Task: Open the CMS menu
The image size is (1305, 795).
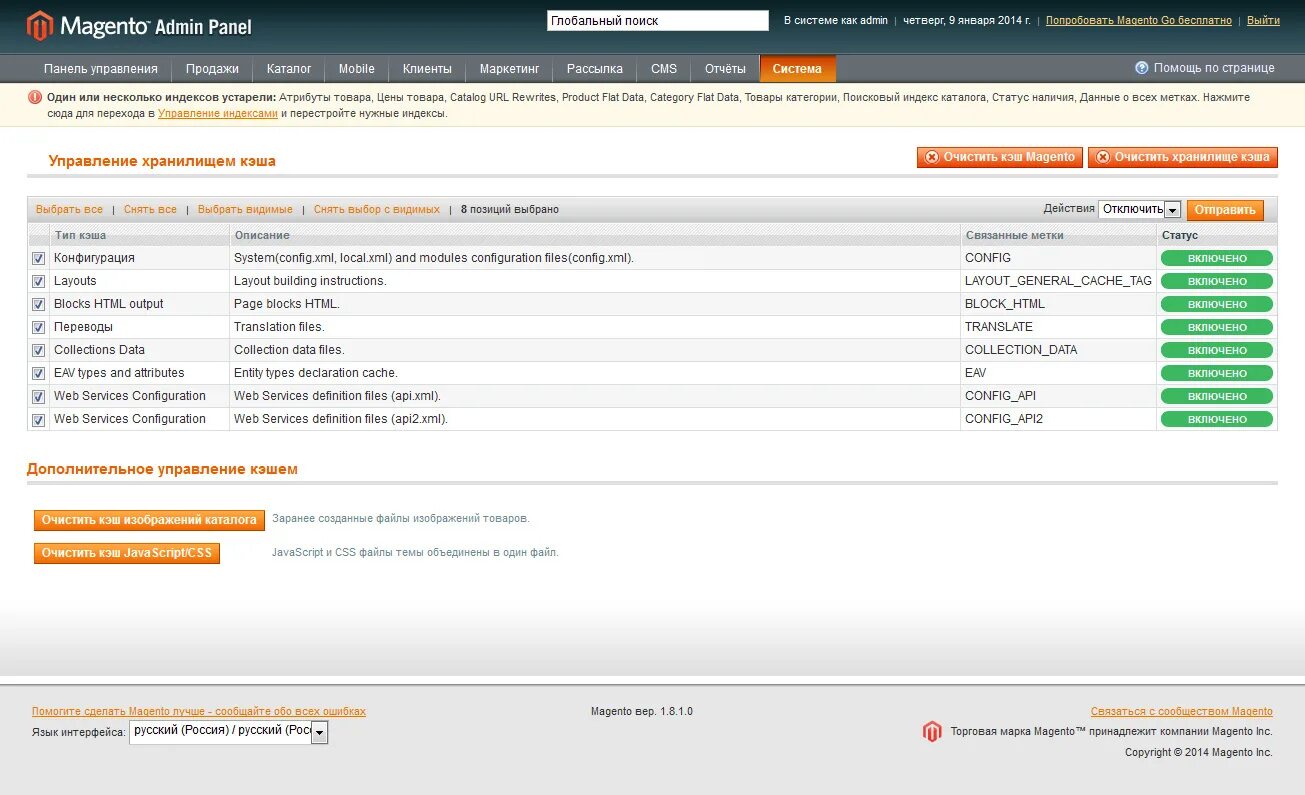Action: pyautogui.click(x=664, y=69)
